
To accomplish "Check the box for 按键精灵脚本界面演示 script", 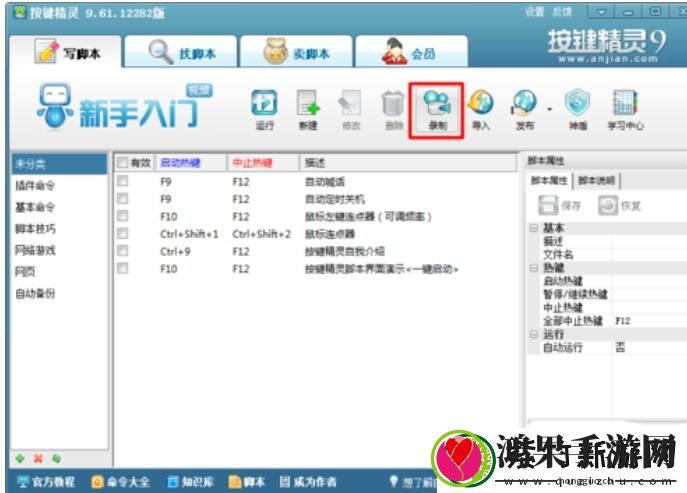I will (x=123, y=268).
